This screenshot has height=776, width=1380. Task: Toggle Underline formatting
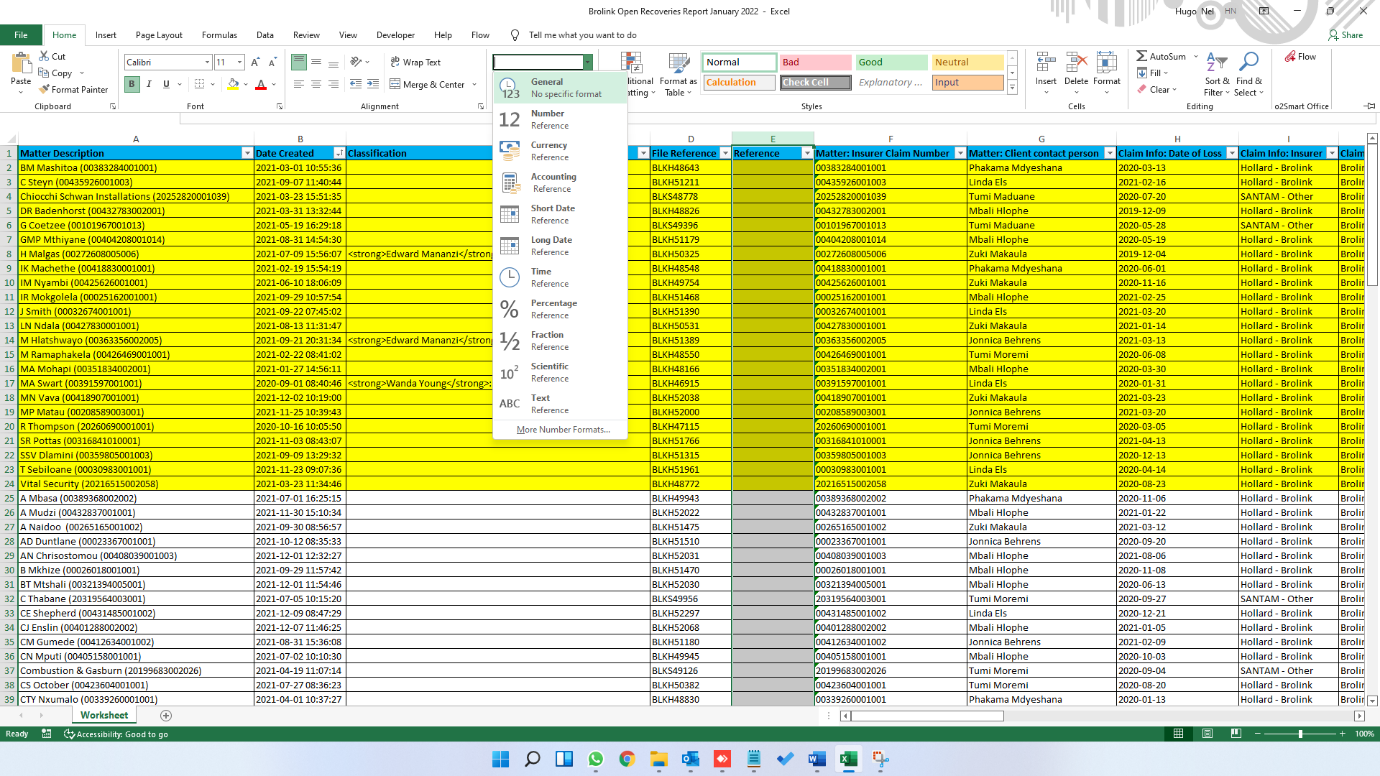point(166,85)
